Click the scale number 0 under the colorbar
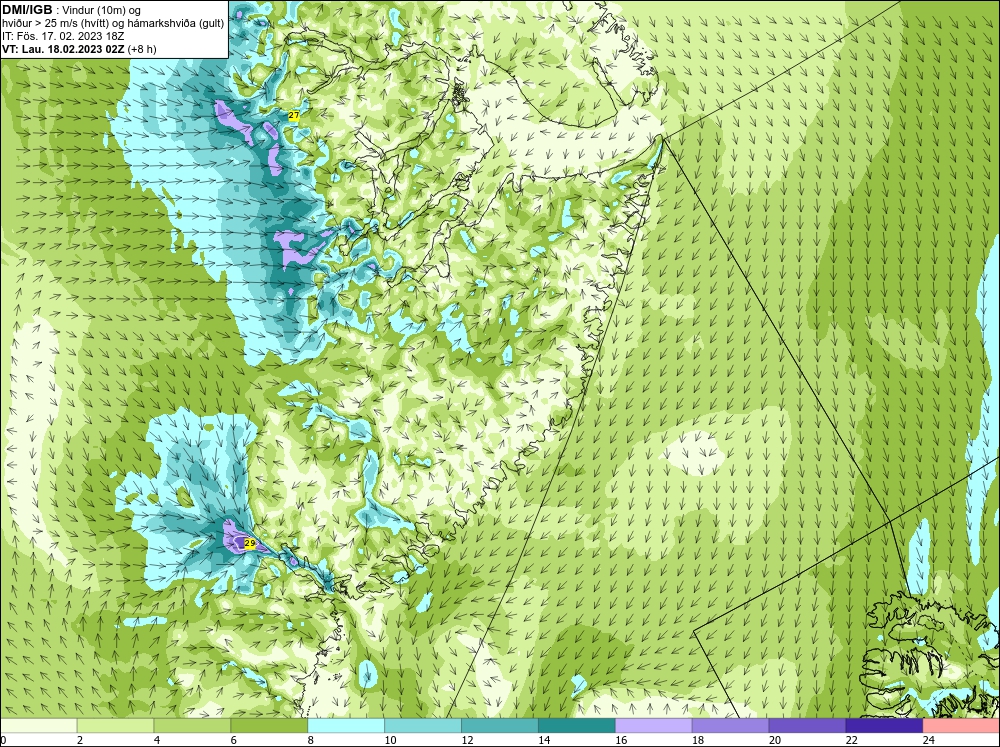 (3, 740)
